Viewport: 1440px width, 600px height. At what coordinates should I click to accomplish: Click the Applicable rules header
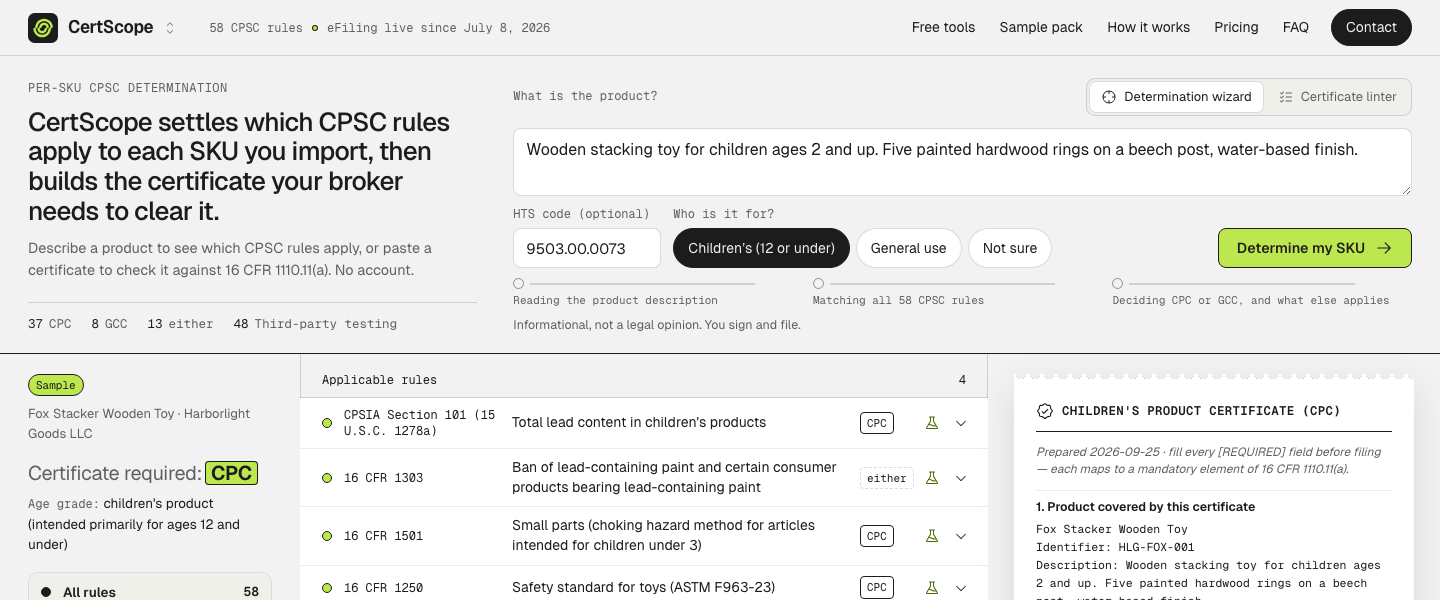pyautogui.click(x=379, y=380)
